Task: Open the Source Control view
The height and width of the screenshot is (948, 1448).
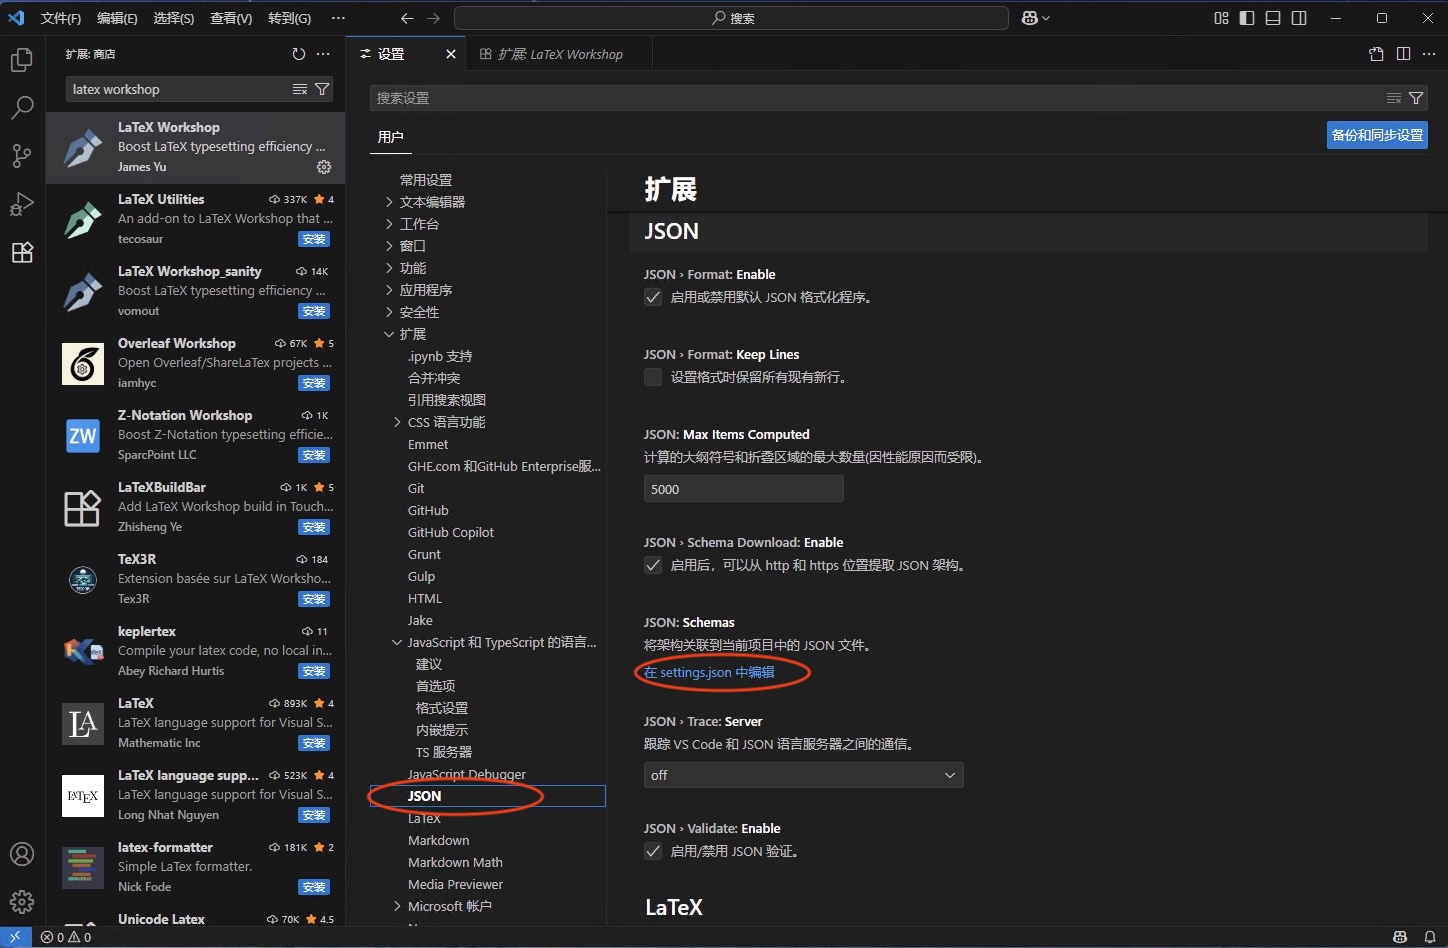Action: pyautogui.click(x=22, y=156)
